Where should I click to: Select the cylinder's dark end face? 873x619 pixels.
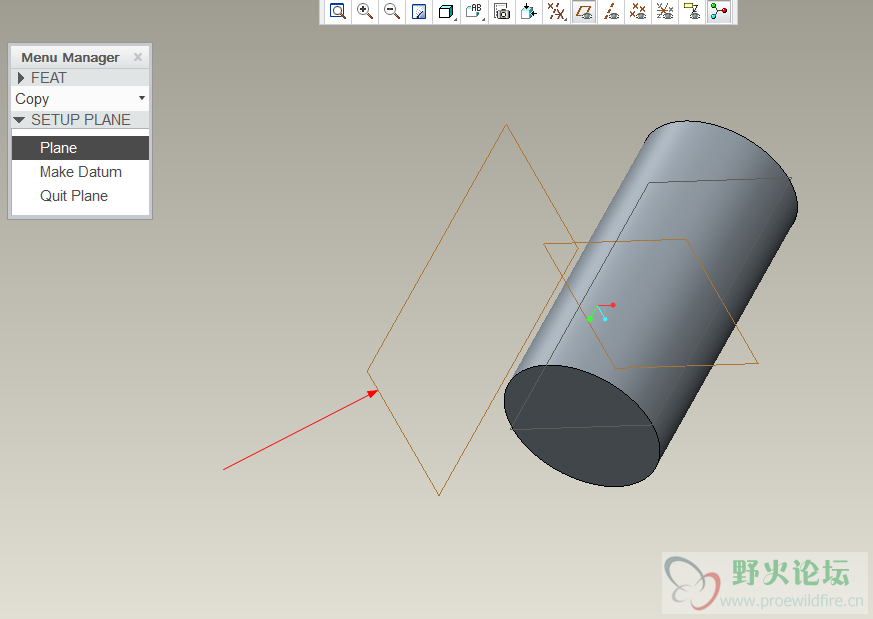582,425
